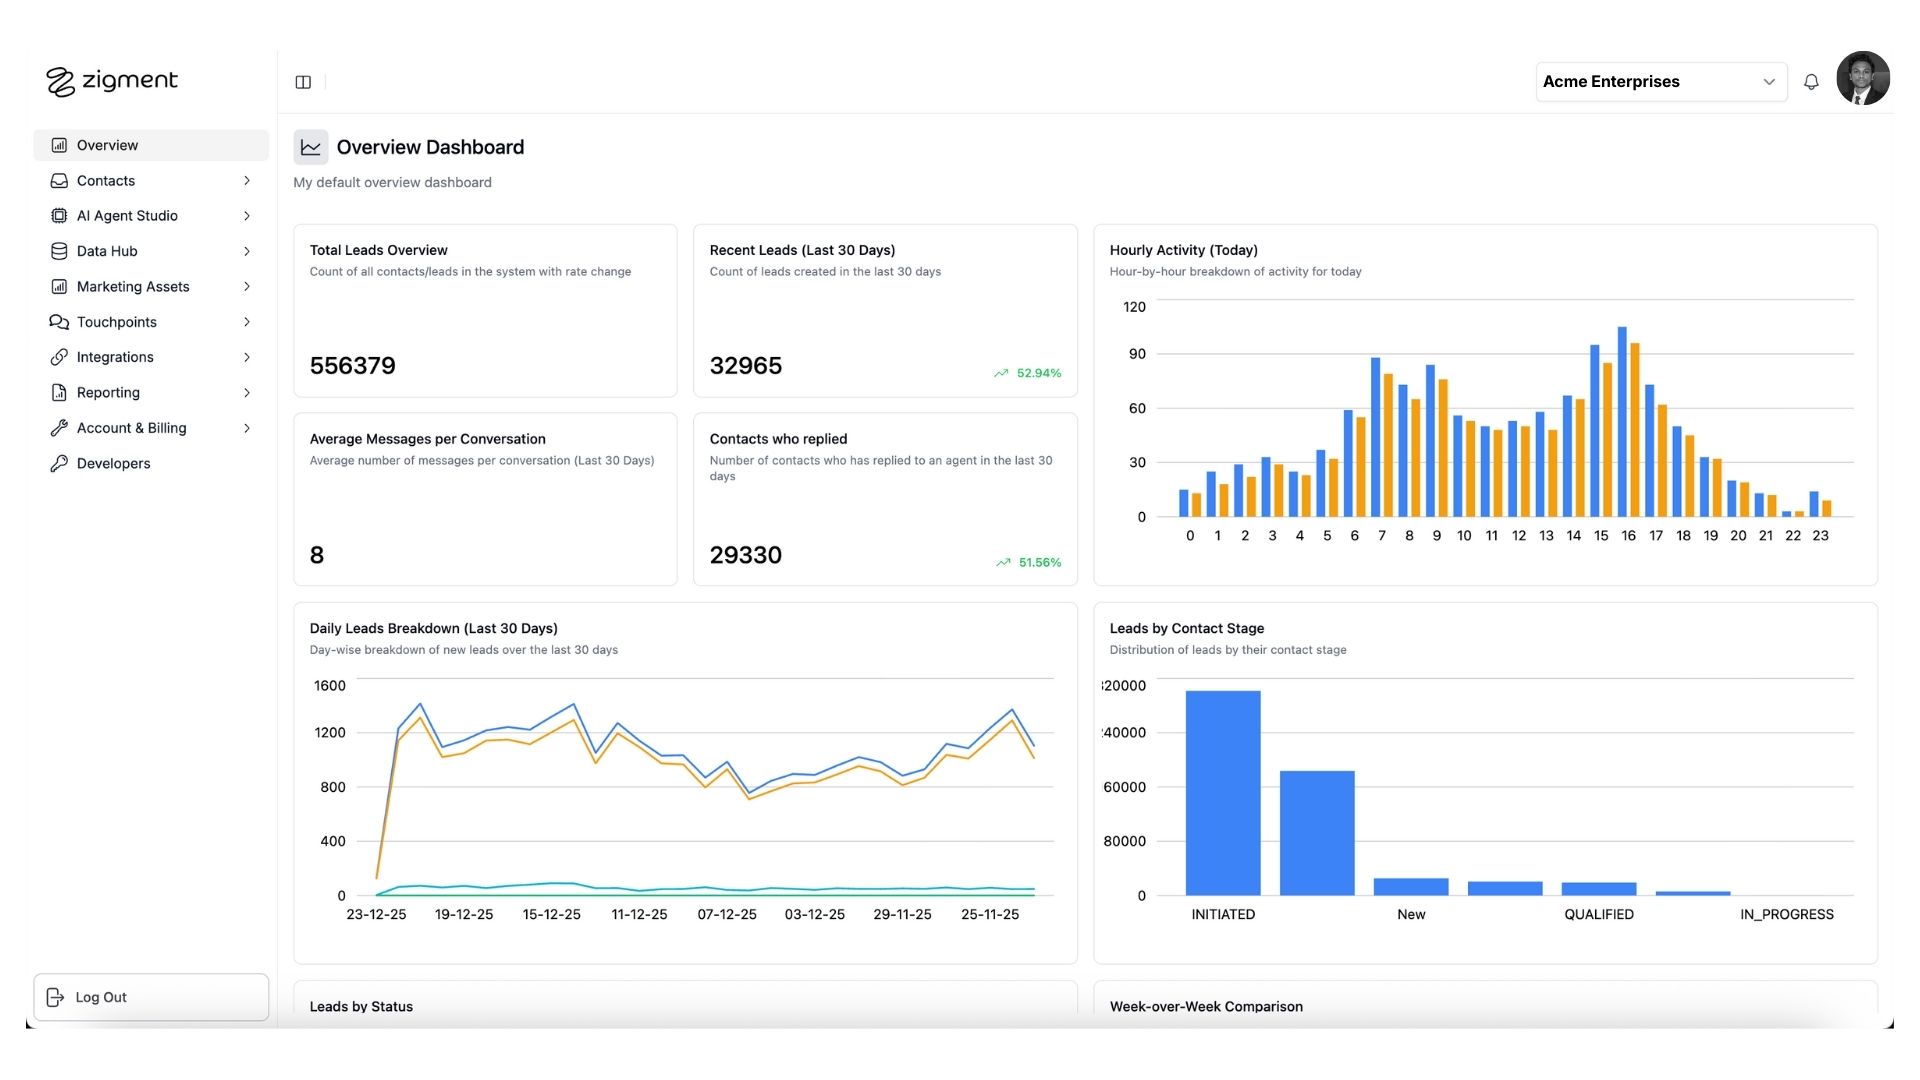This screenshot has width=1920, height=1080.
Task: Click the AI Agent Studio chip icon
Action: point(59,216)
